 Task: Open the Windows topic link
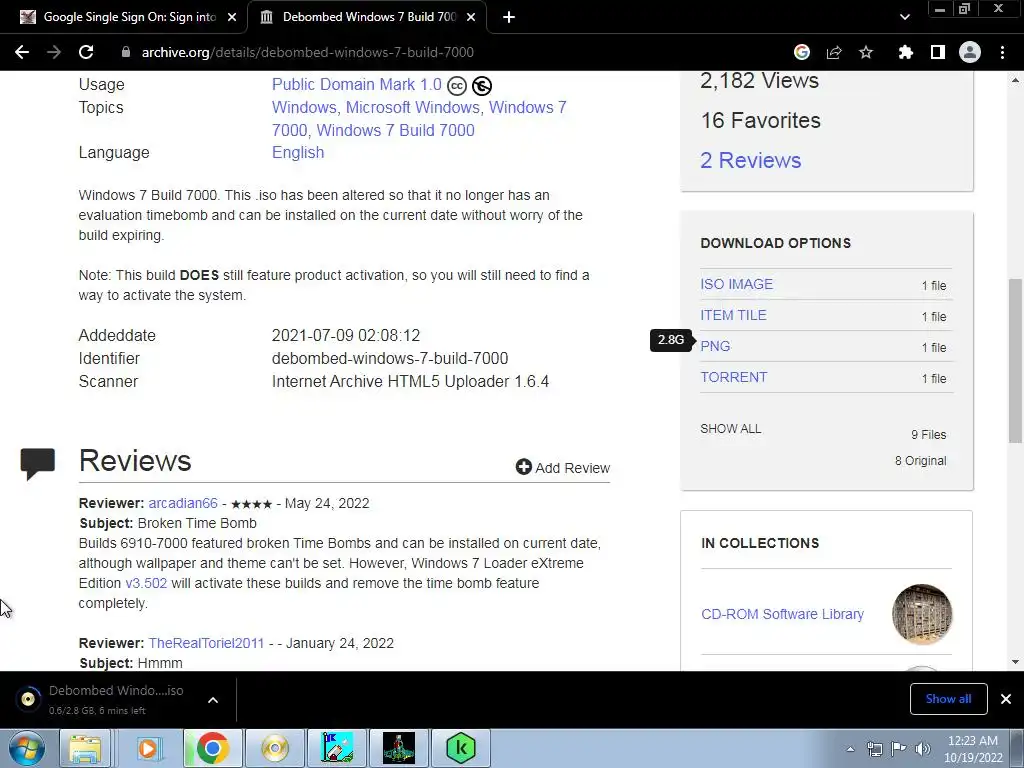304,107
